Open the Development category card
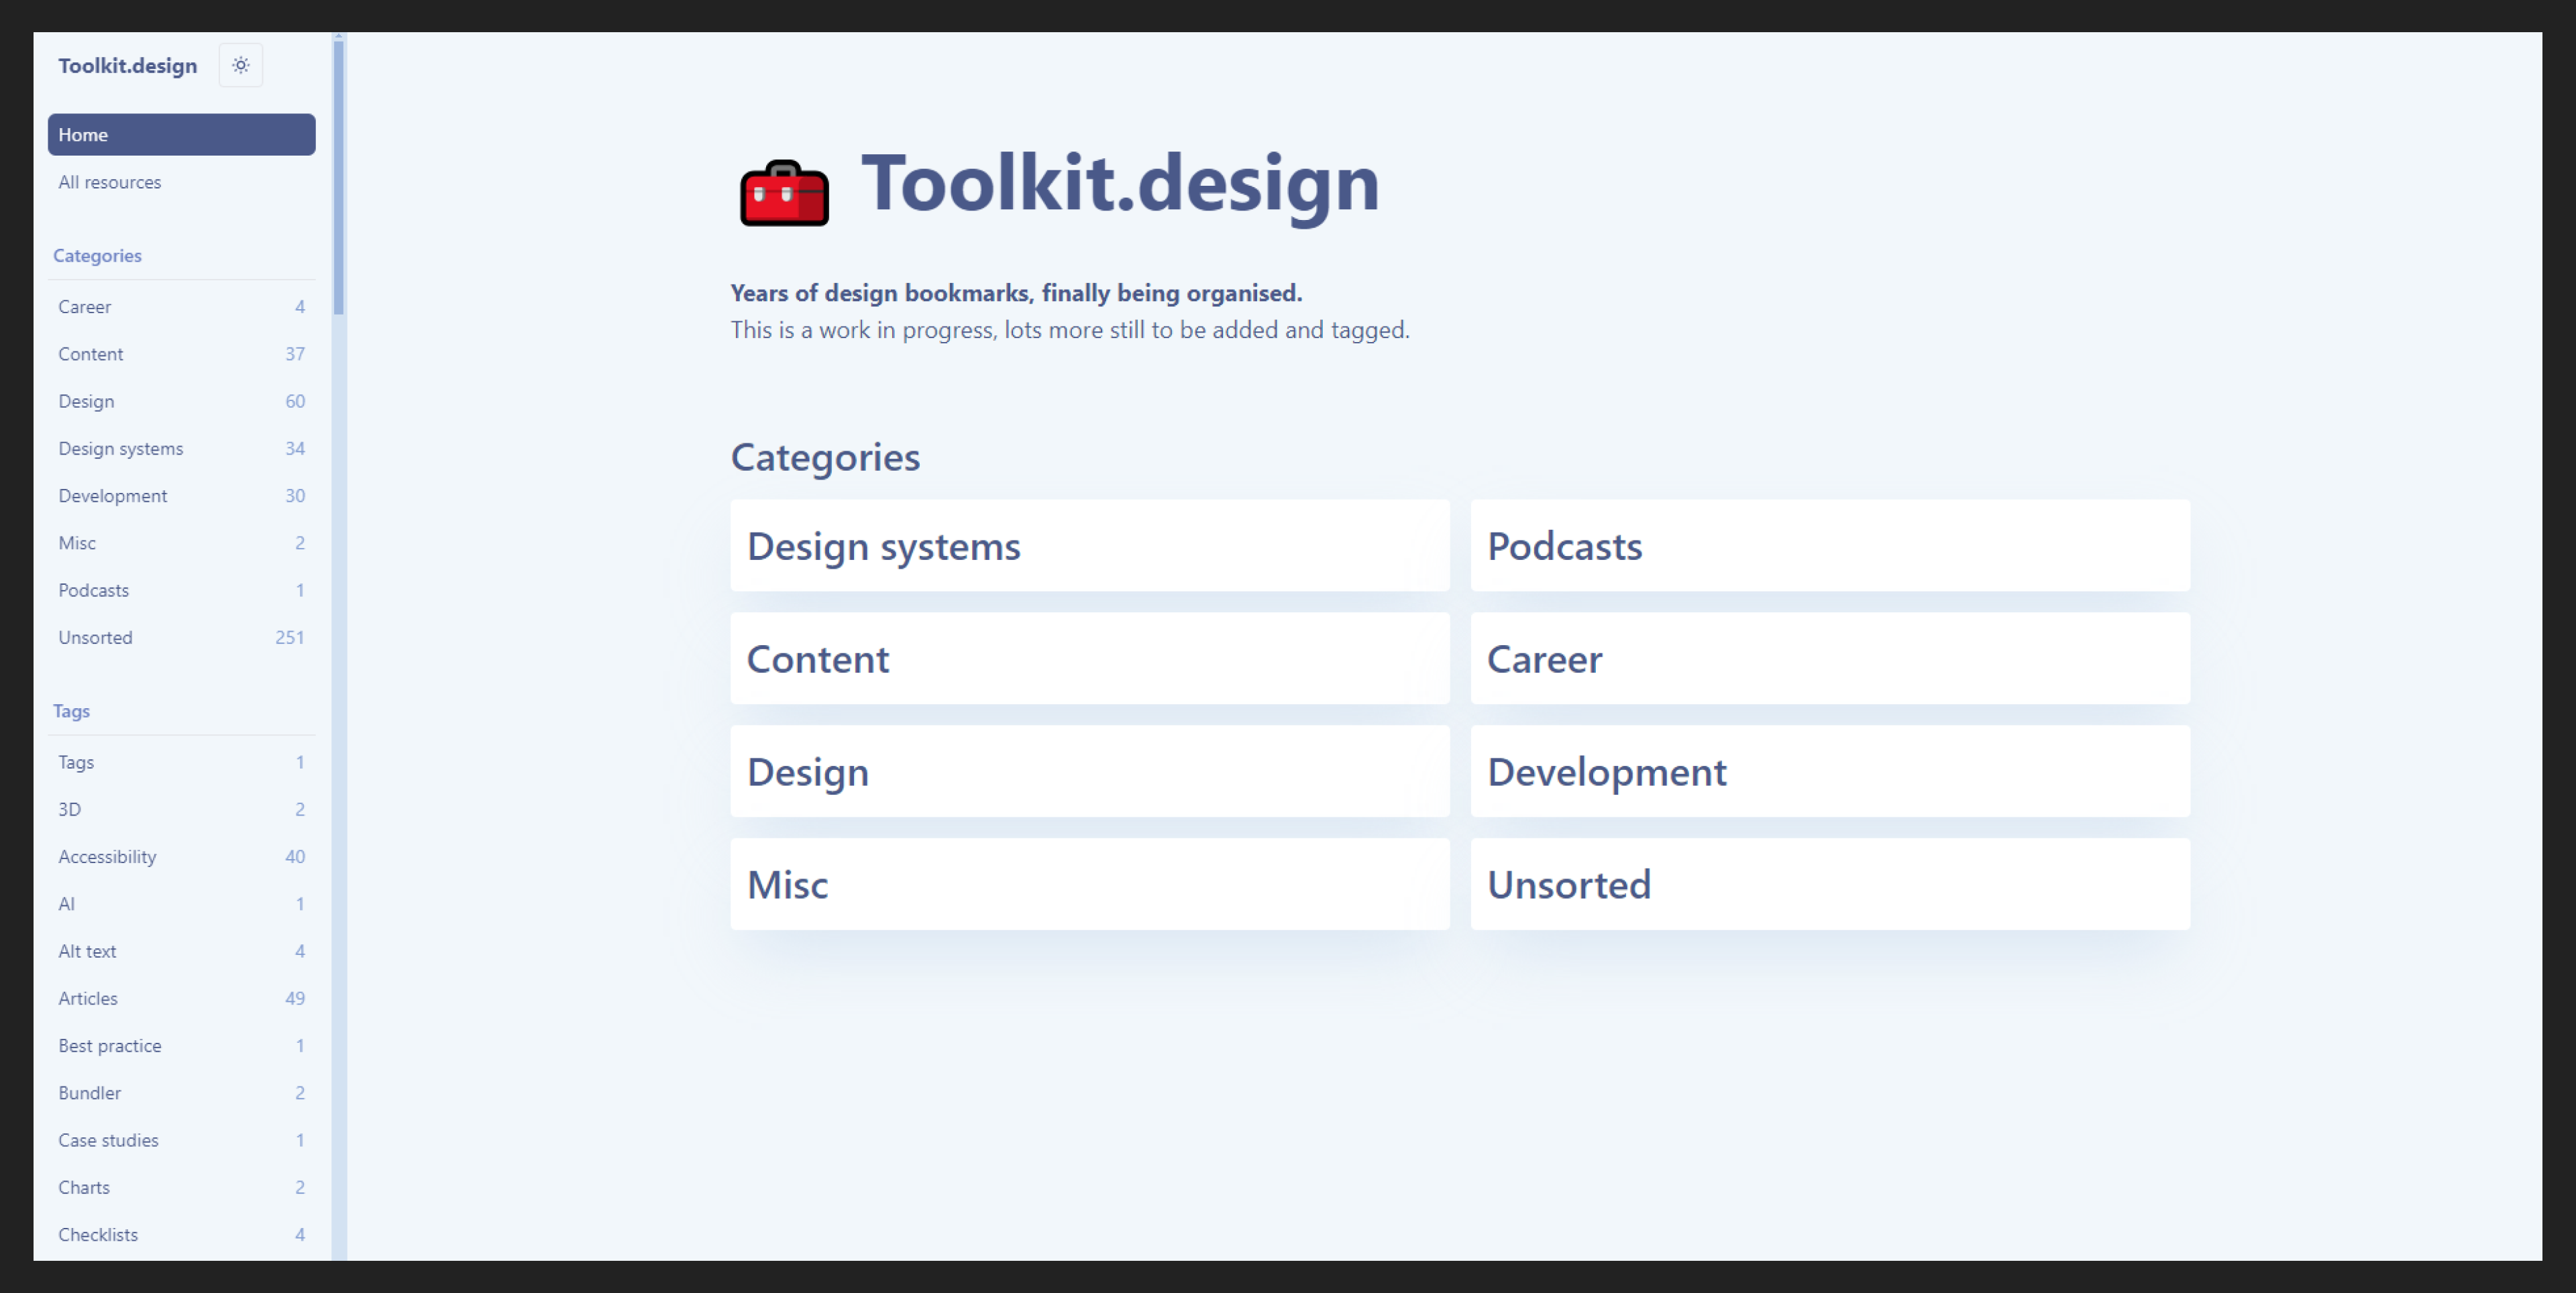This screenshot has width=2576, height=1293. (1829, 772)
